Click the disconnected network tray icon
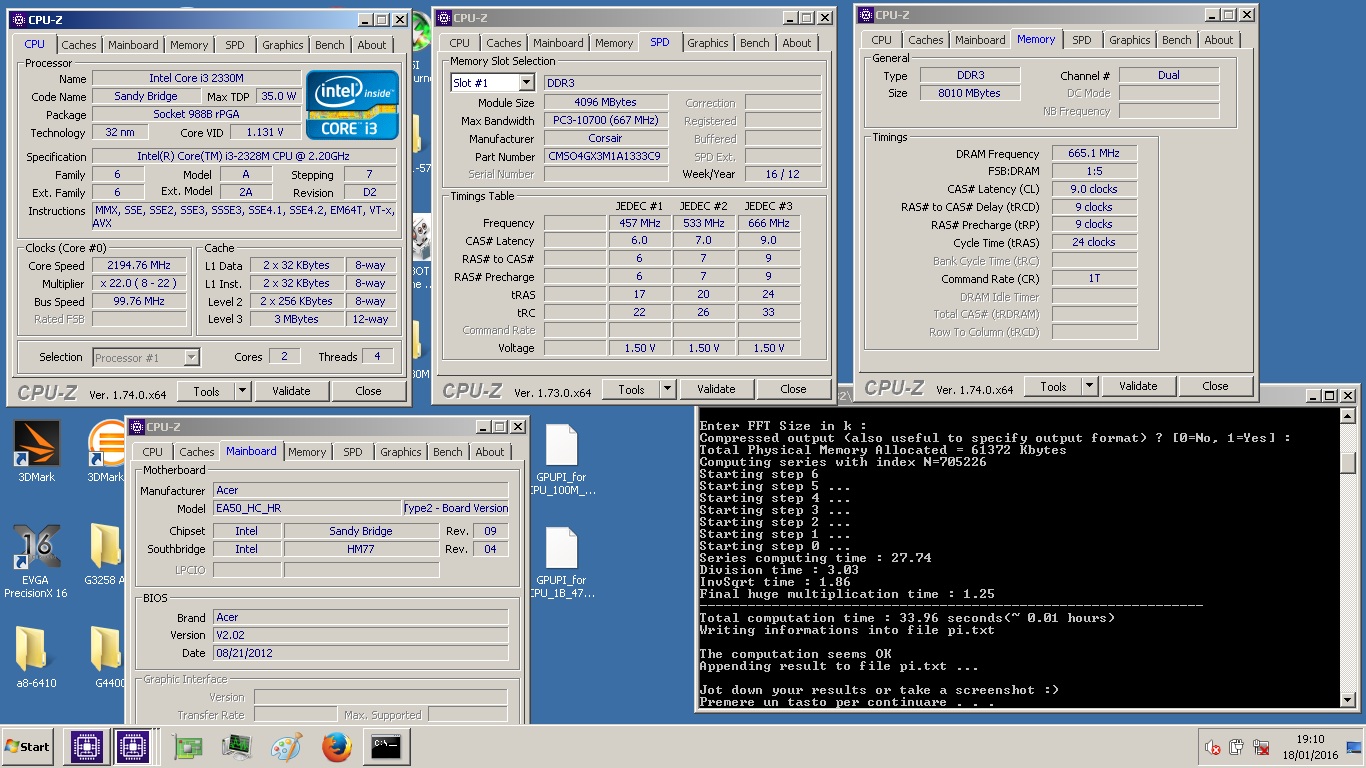This screenshot has height=768, width=1366. (x=1260, y=747)
